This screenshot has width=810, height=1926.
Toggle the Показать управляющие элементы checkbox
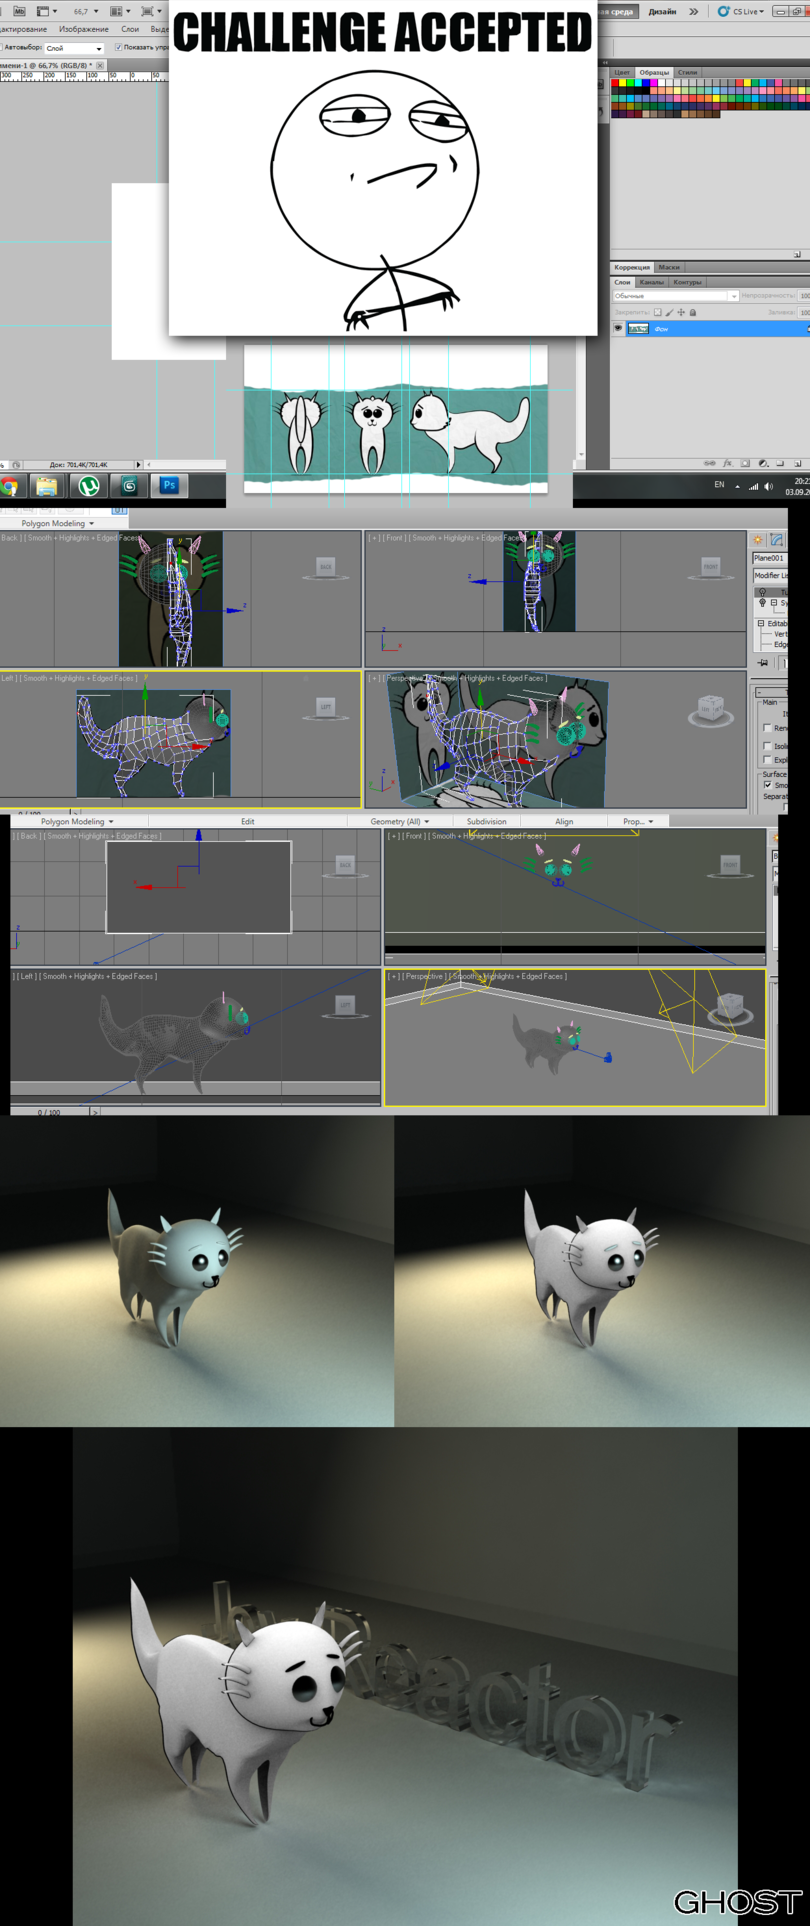118,47
